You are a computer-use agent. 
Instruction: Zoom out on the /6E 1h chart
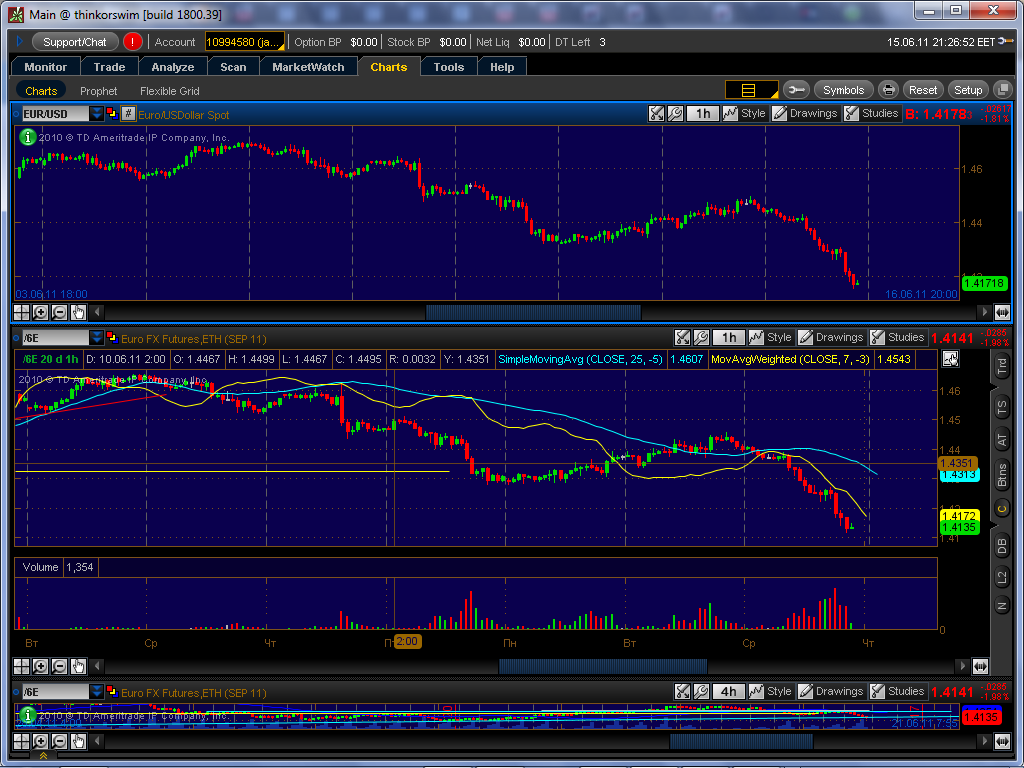tap(59, 666)
